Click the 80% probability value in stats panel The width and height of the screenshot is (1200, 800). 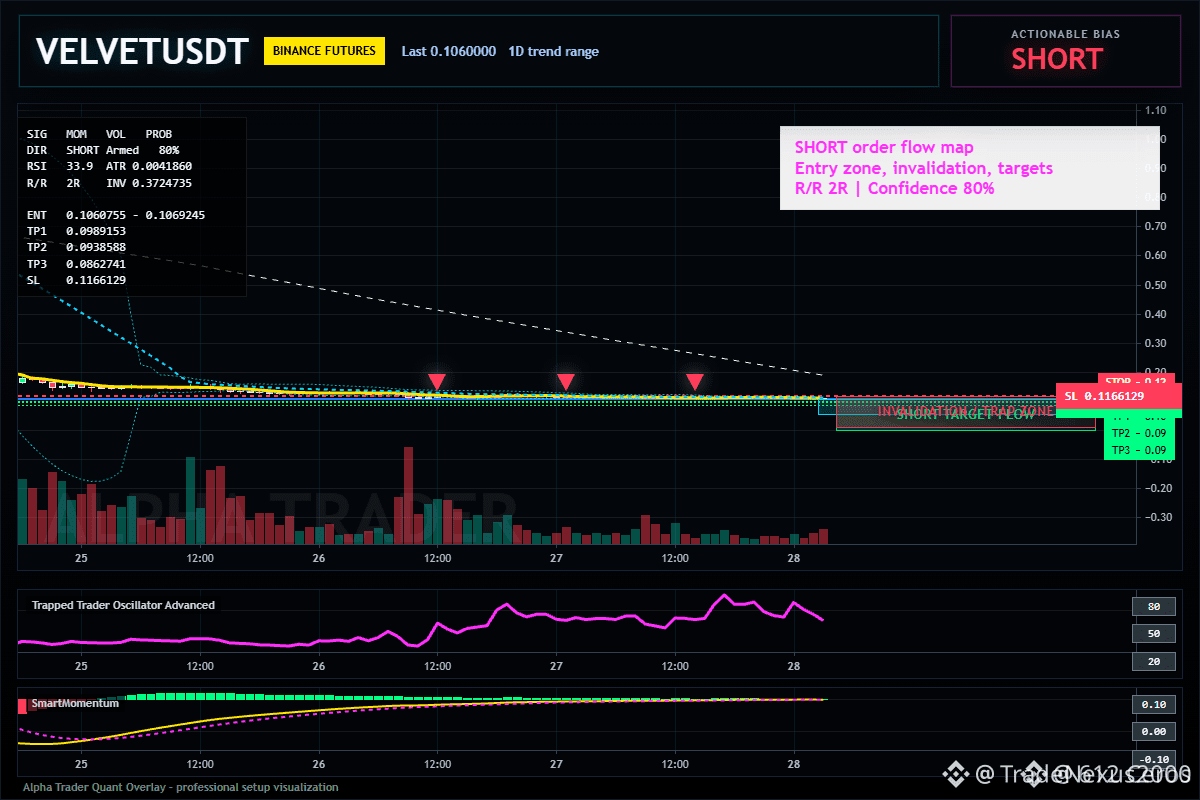(x=168, y=150)
